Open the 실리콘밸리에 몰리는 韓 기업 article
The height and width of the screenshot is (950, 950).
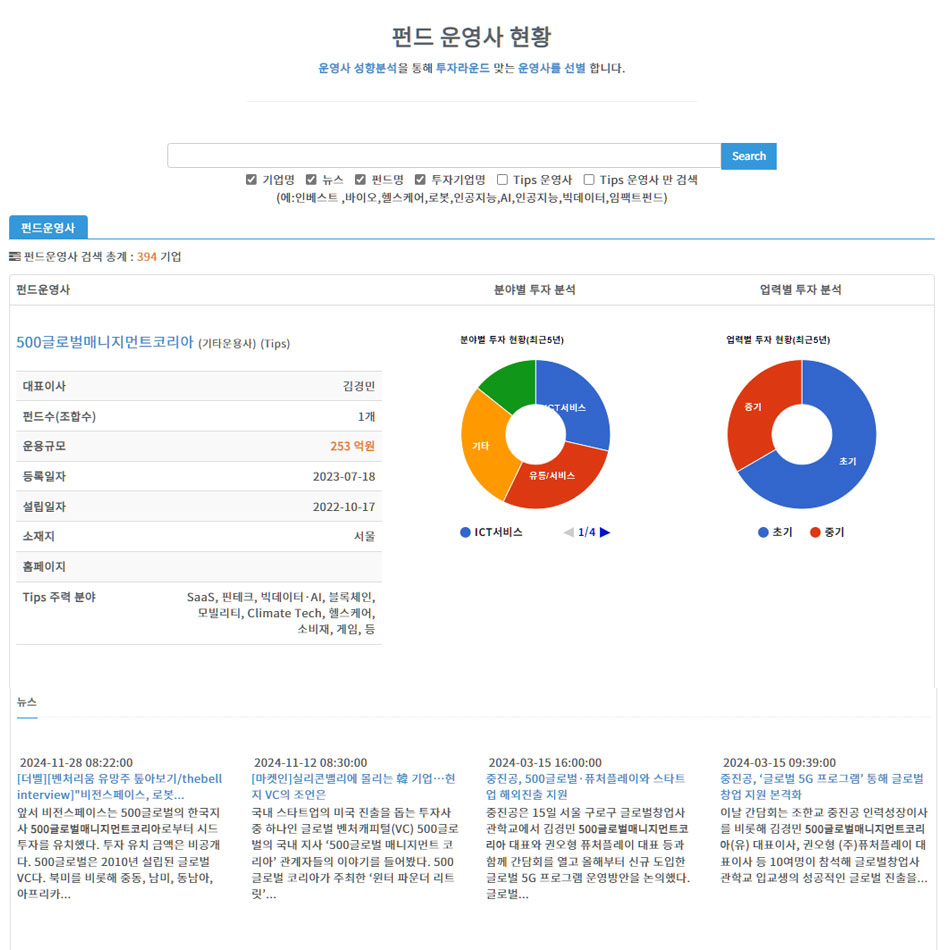click(353, 786)
